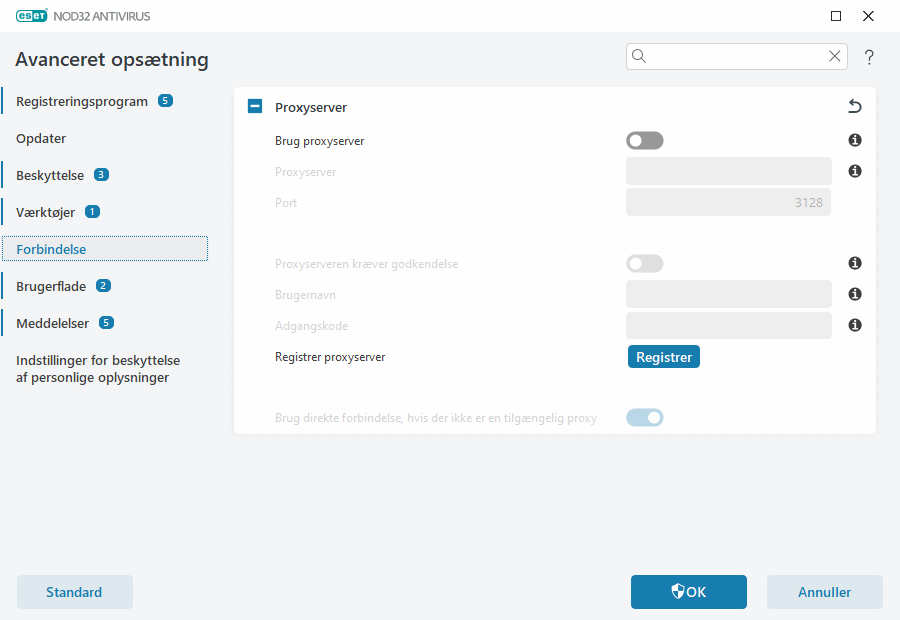Open the Opdater settings section
The width and height of the screenshot is (900, 620).
pos(42,138)
